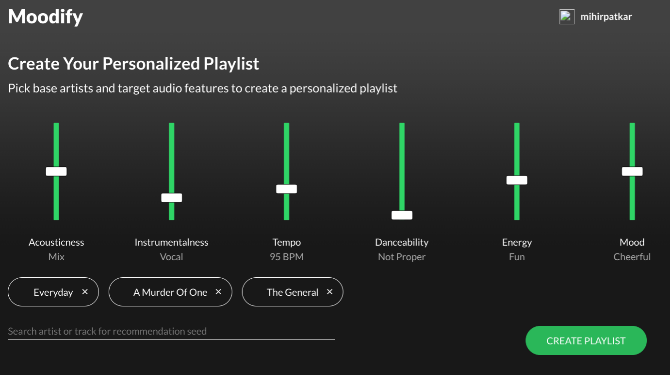Remove the Everyday seed chip
The image size is (670, 375).
pos(85,292)
